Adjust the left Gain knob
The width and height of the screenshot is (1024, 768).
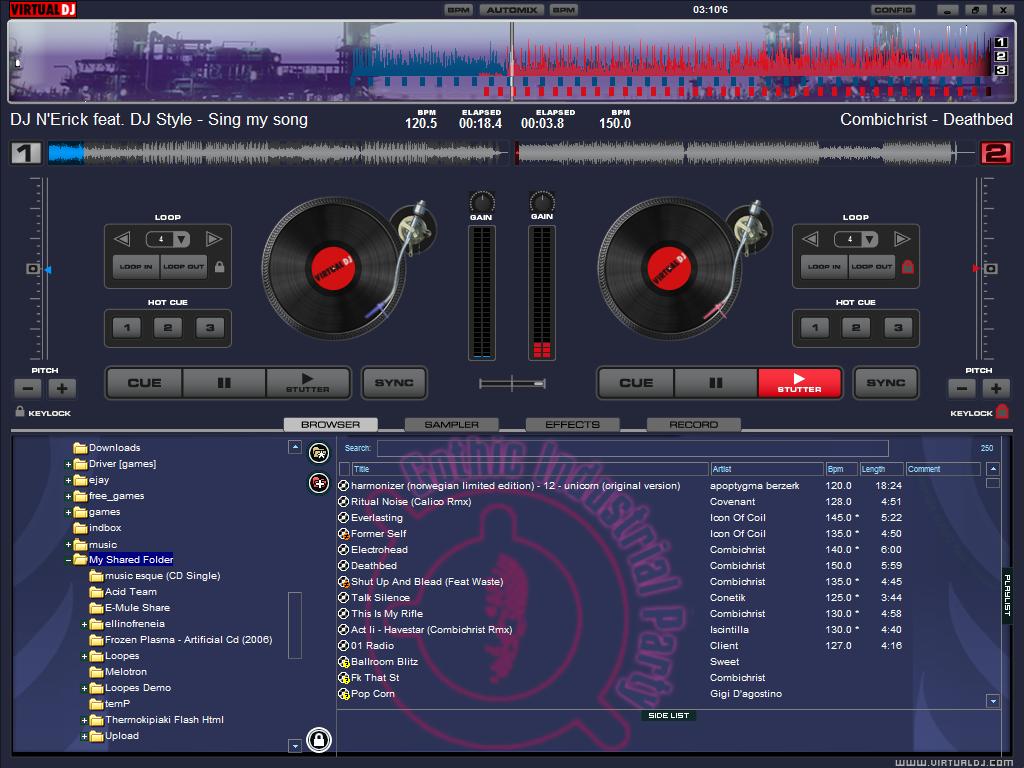pos(482,201)
